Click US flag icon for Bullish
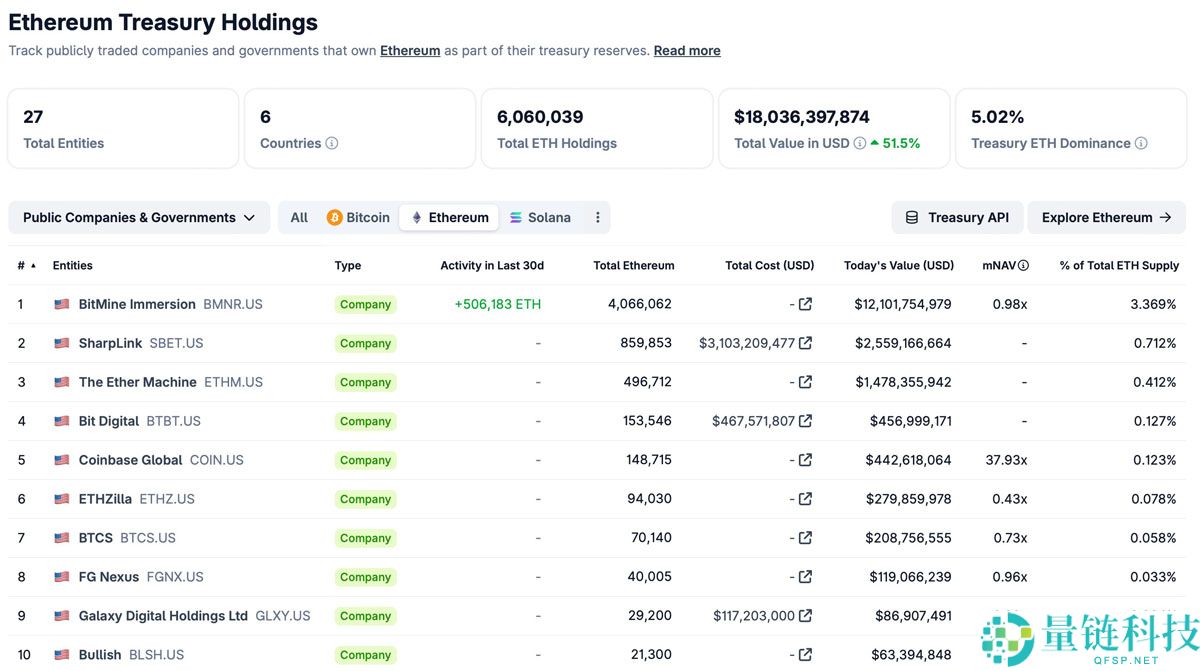This screenshot has width=1200, height=671. (x=62, y=655)
